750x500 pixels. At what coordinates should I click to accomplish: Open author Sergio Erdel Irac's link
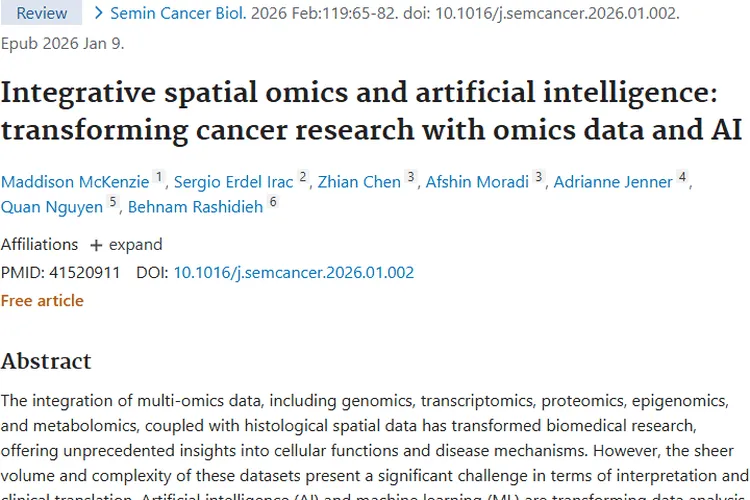coord(235,181)
